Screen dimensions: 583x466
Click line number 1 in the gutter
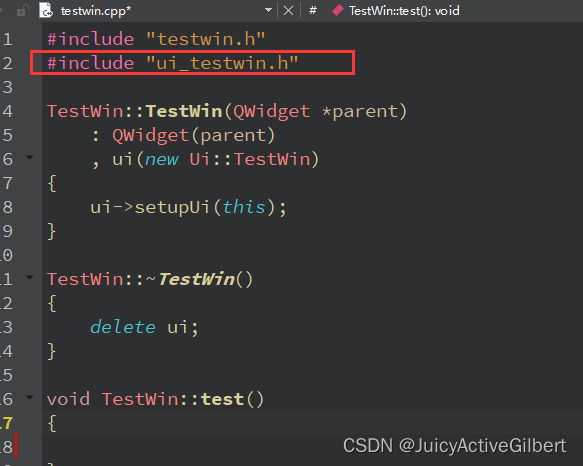click(7, 39)
